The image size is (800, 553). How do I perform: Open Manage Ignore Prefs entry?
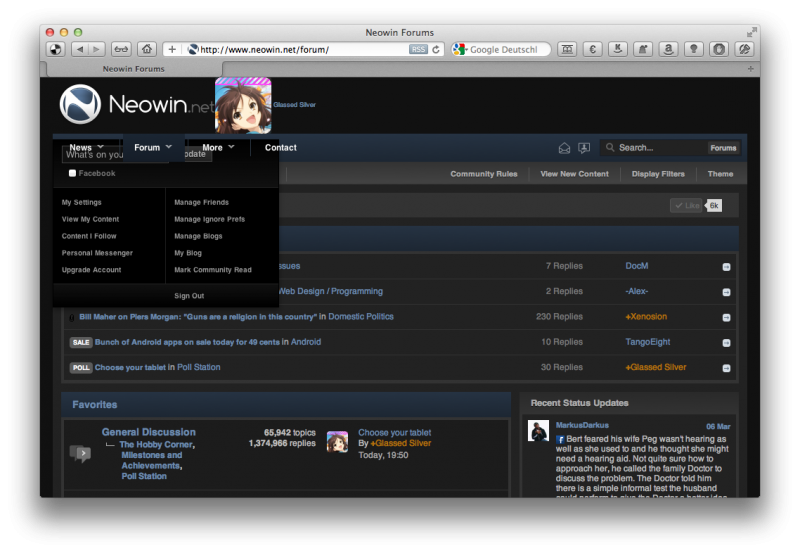[x=210, y=219]
